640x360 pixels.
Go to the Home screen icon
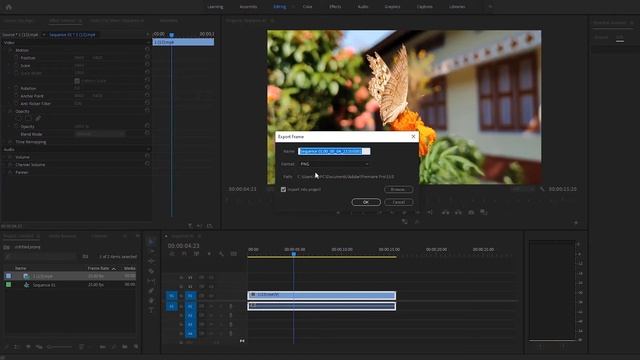[9, 7]
